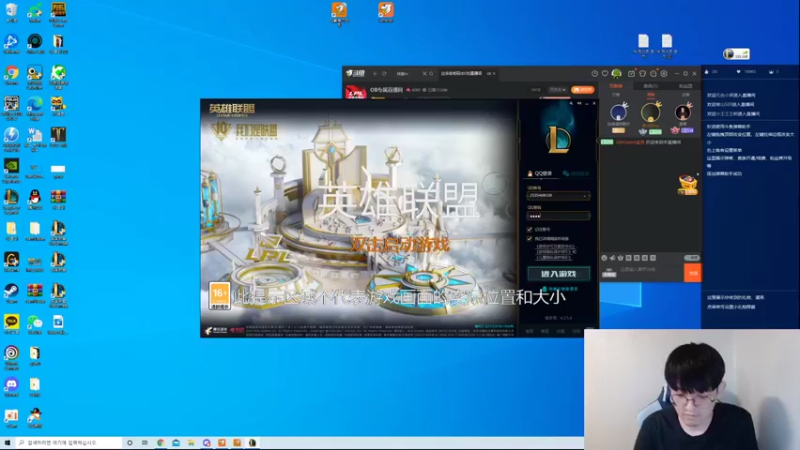Open the agreement links under the consent checkbox
Screen dimensions: 800x450
coord(556,252)
